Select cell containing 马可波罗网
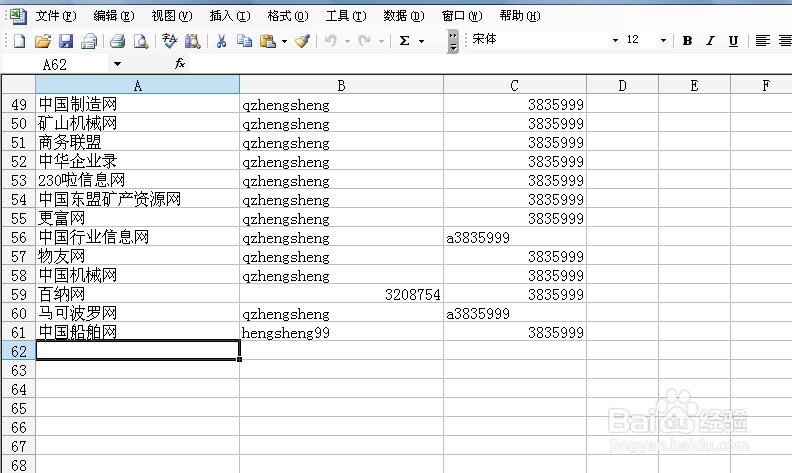The image size is (792, 473). coord(137,313)
